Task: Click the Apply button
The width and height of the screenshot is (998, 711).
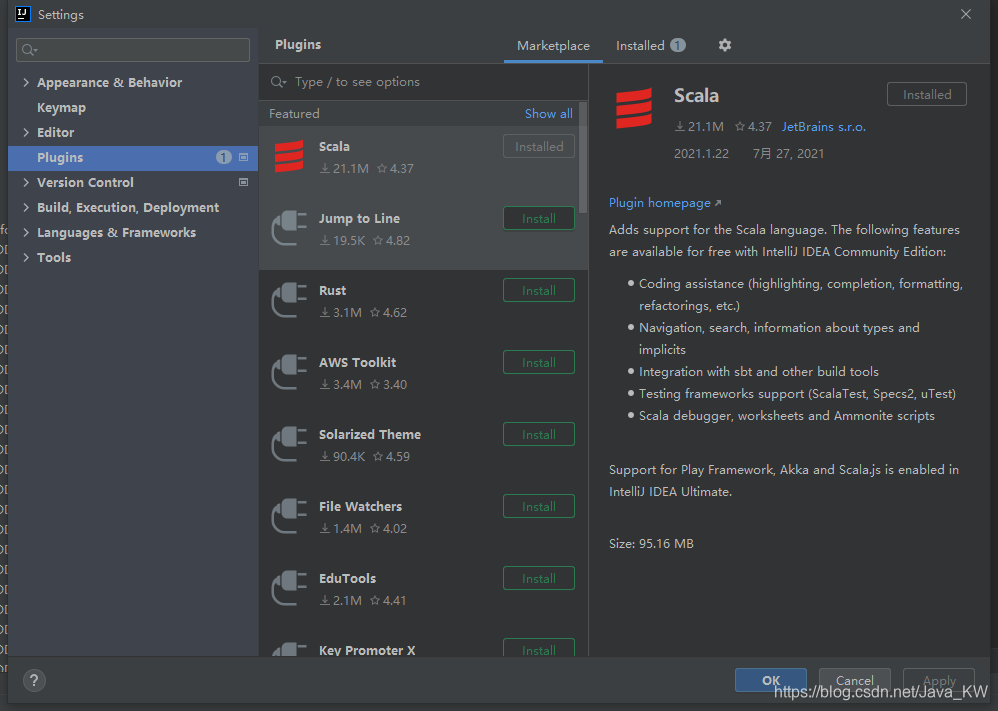Action: tap(939, 680)
